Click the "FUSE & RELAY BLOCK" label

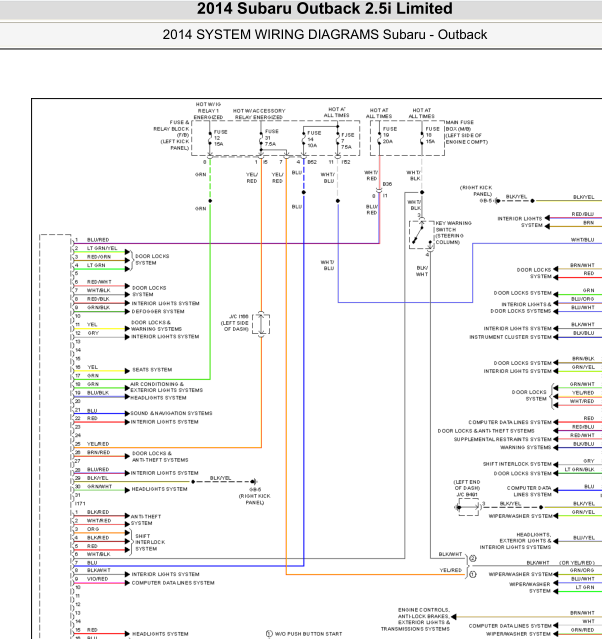[172, 135]
